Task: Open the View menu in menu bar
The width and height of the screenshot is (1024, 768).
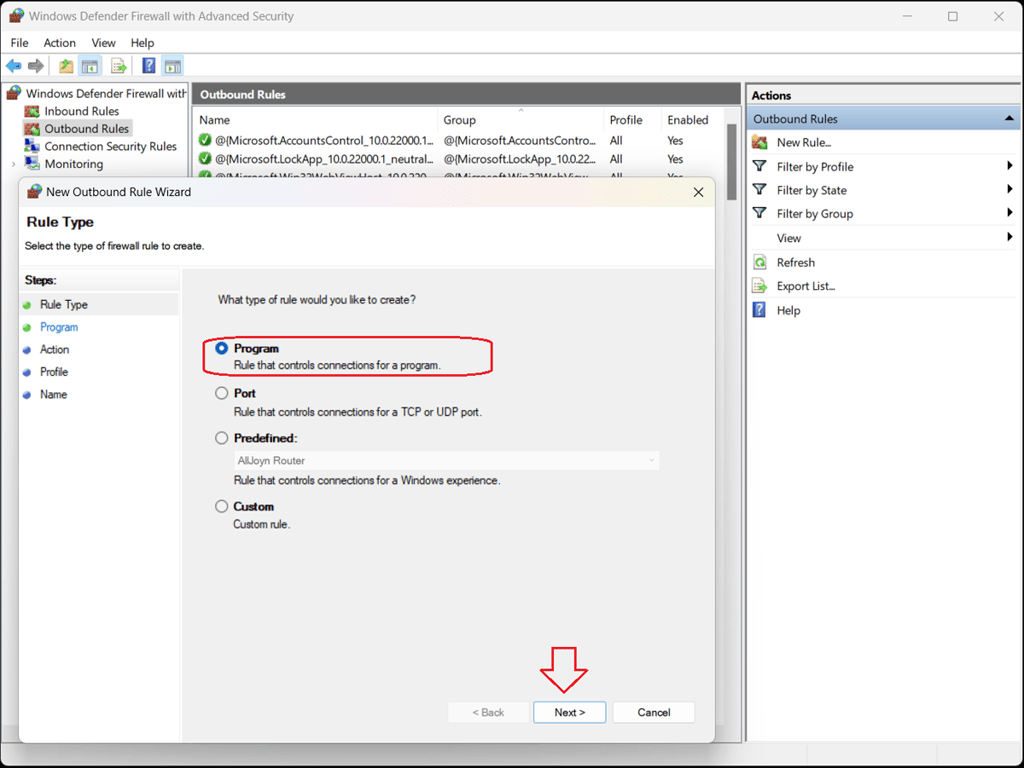Action: point(103,43)
